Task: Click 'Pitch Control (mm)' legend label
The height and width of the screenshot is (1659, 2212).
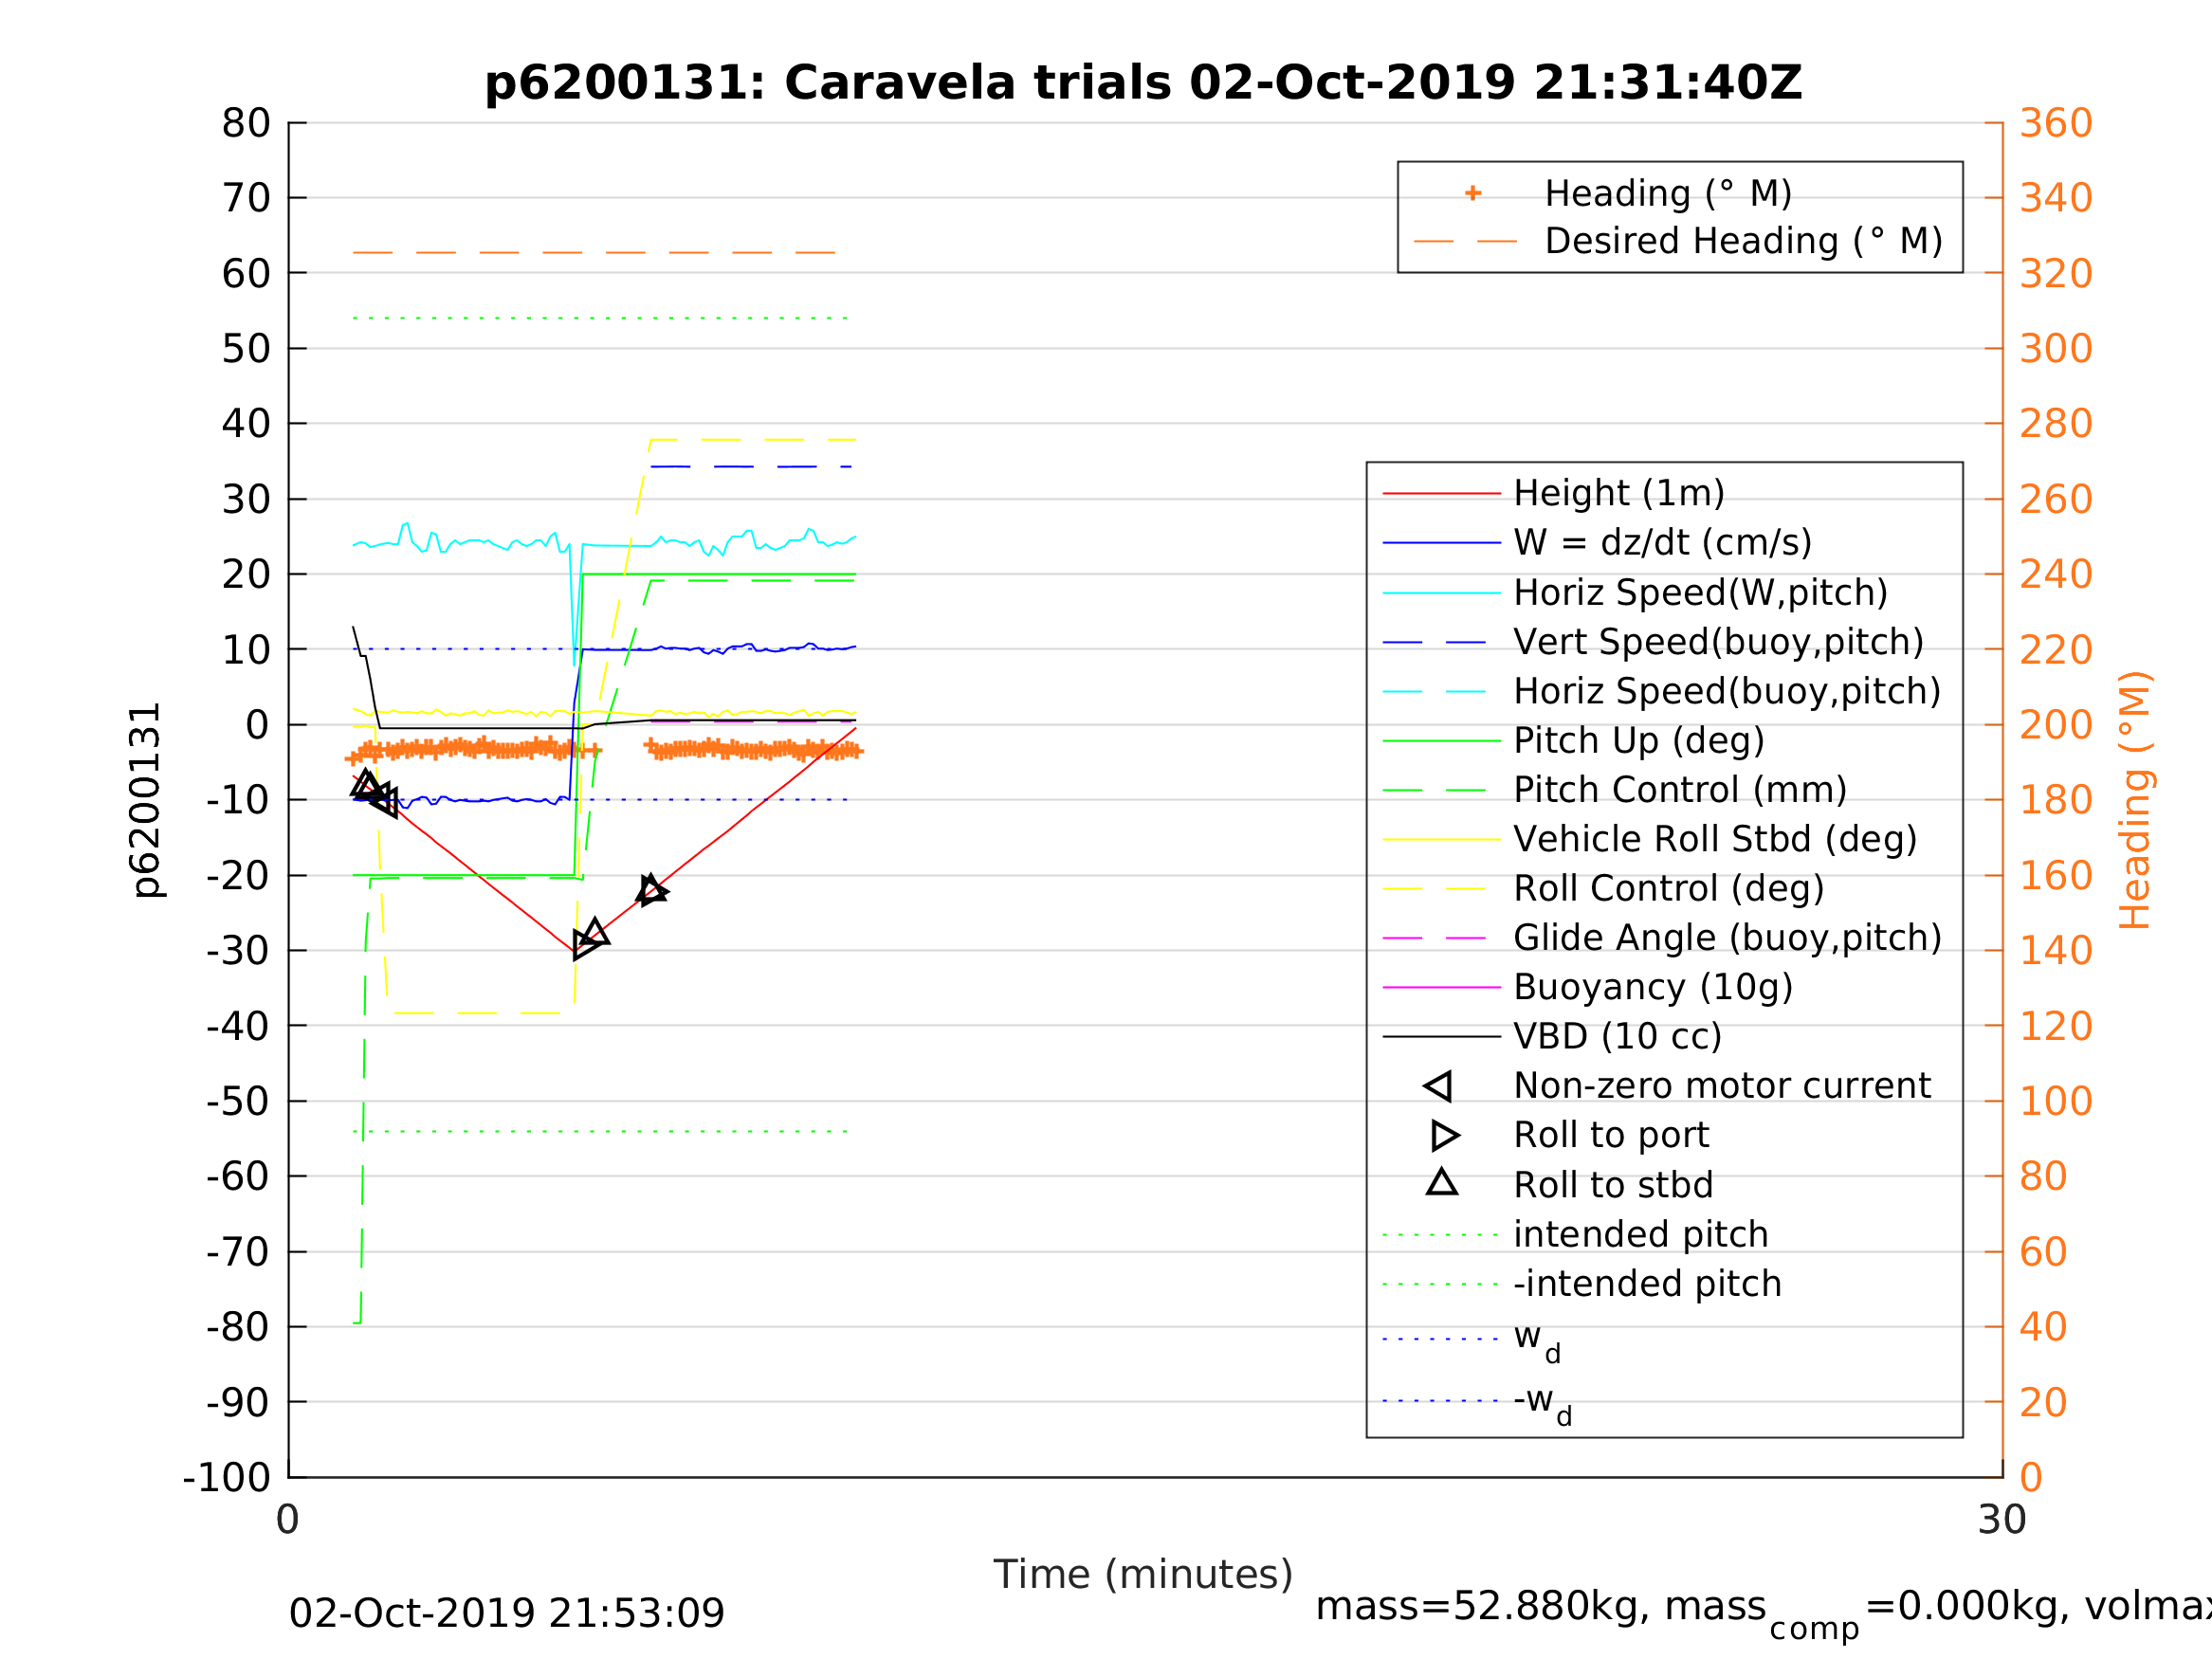Action: (1680, 789)
